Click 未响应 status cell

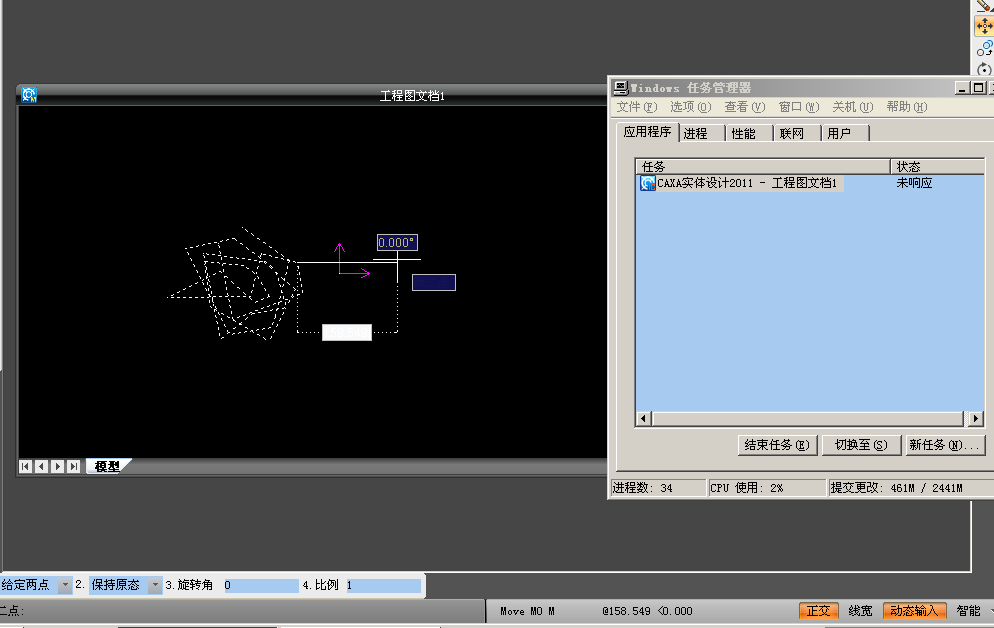914,183
